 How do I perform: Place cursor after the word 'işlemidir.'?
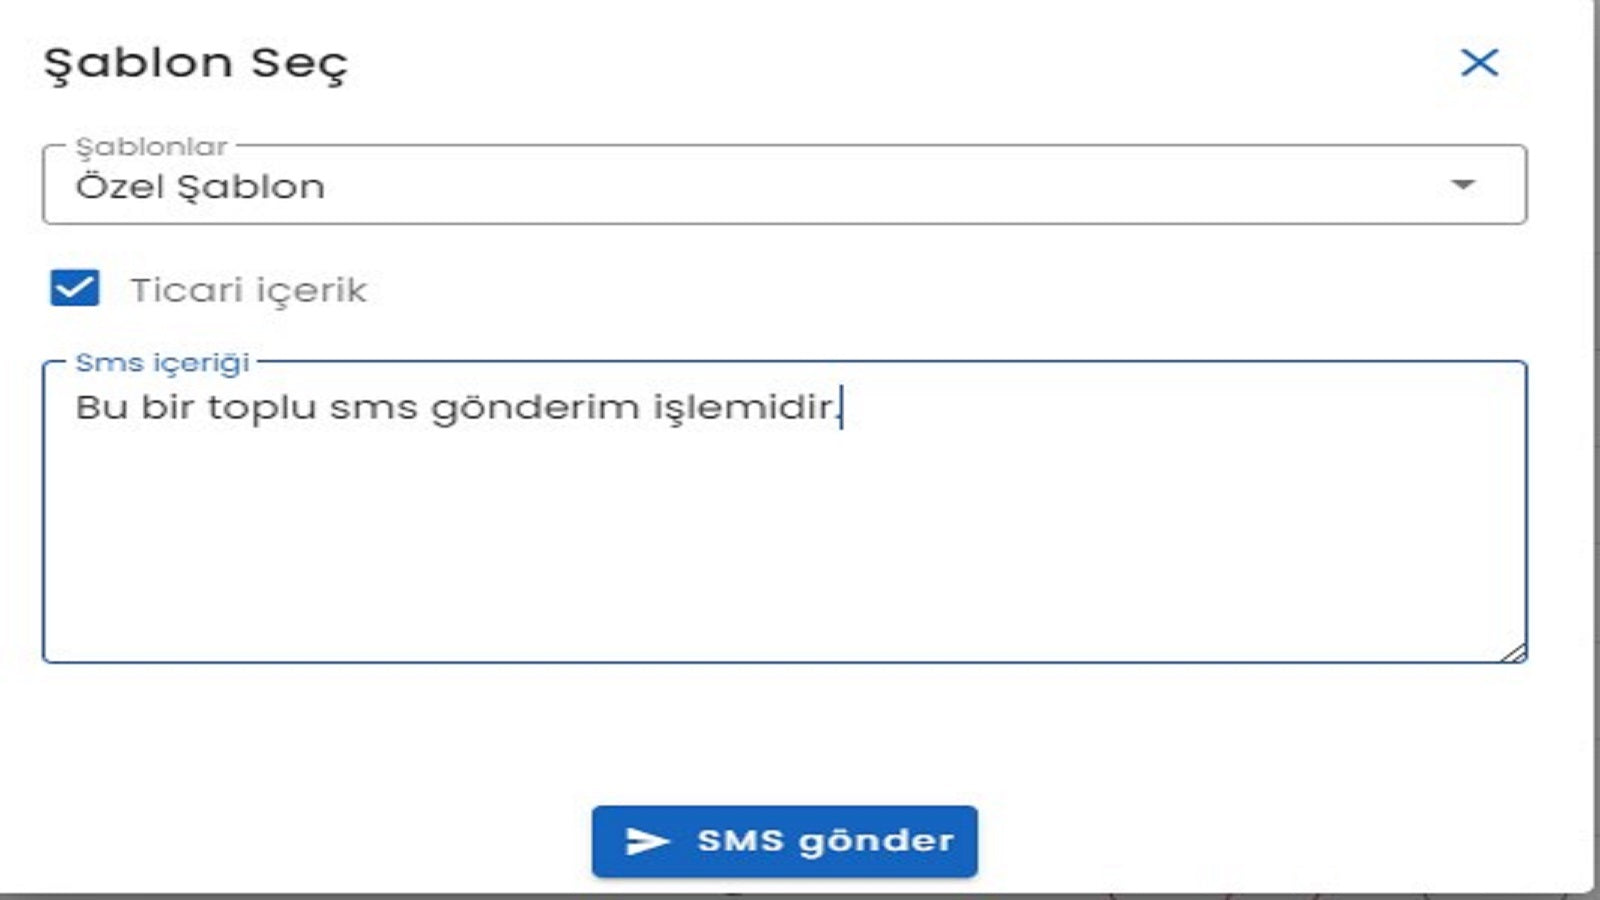(x=841, y=408)
